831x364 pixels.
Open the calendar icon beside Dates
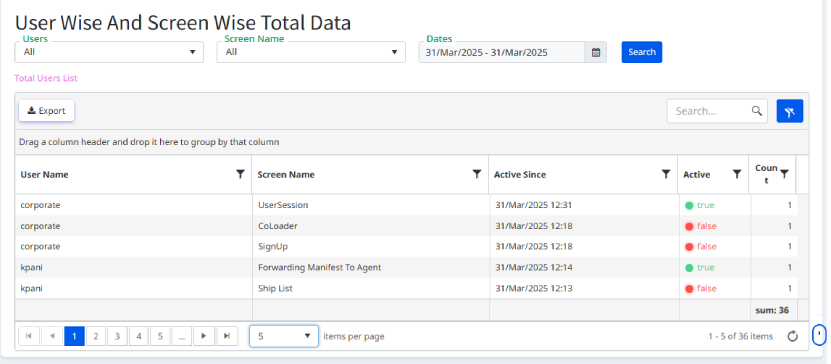click(x=596, y=52)
